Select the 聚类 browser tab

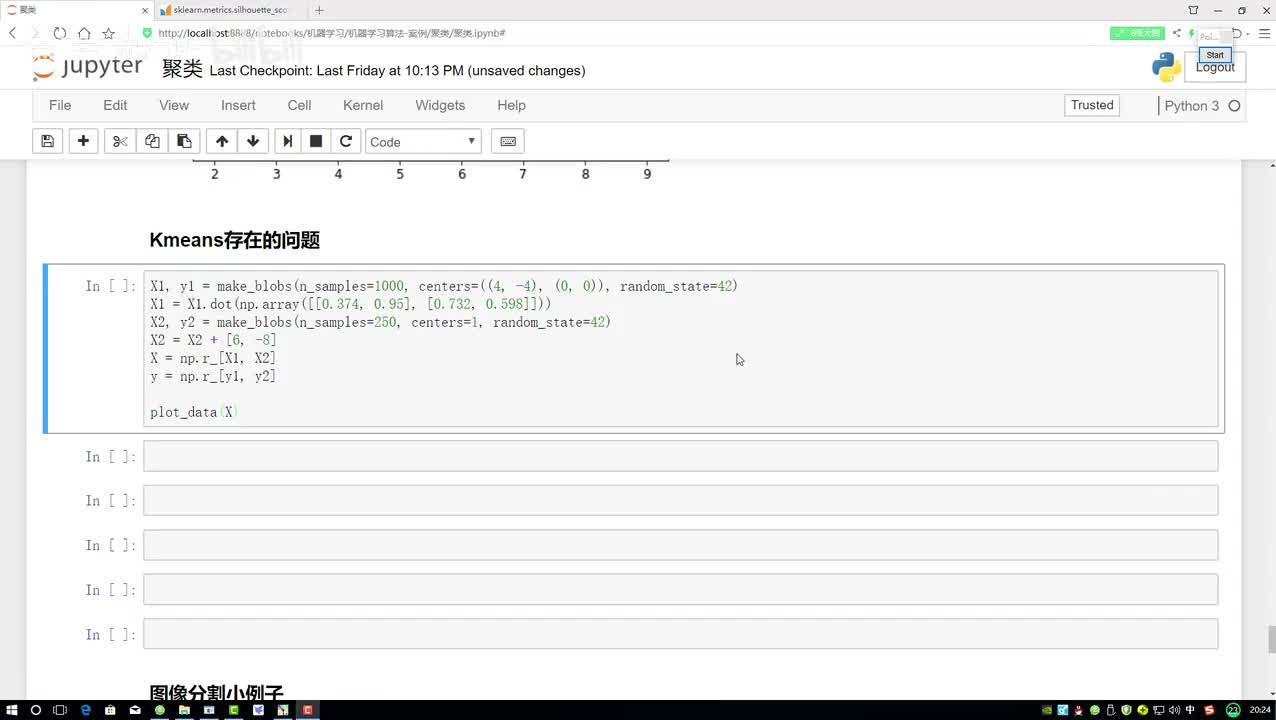[x=75, y=10]
